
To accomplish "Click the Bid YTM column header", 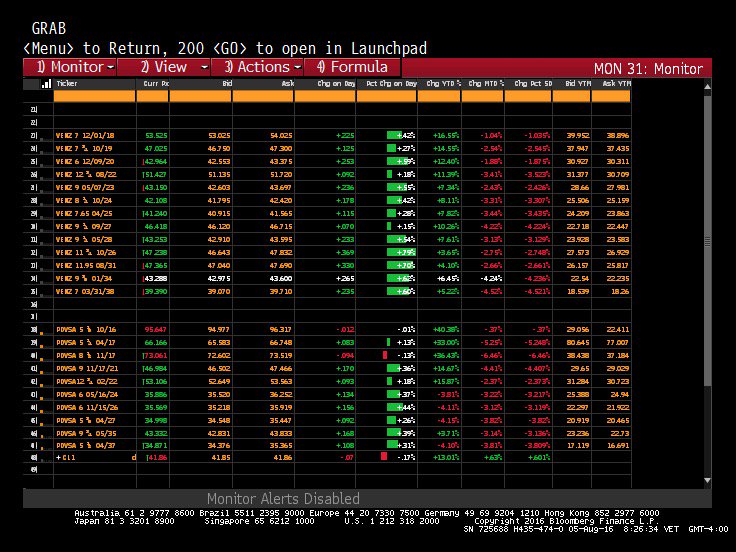I will (578, 84).
